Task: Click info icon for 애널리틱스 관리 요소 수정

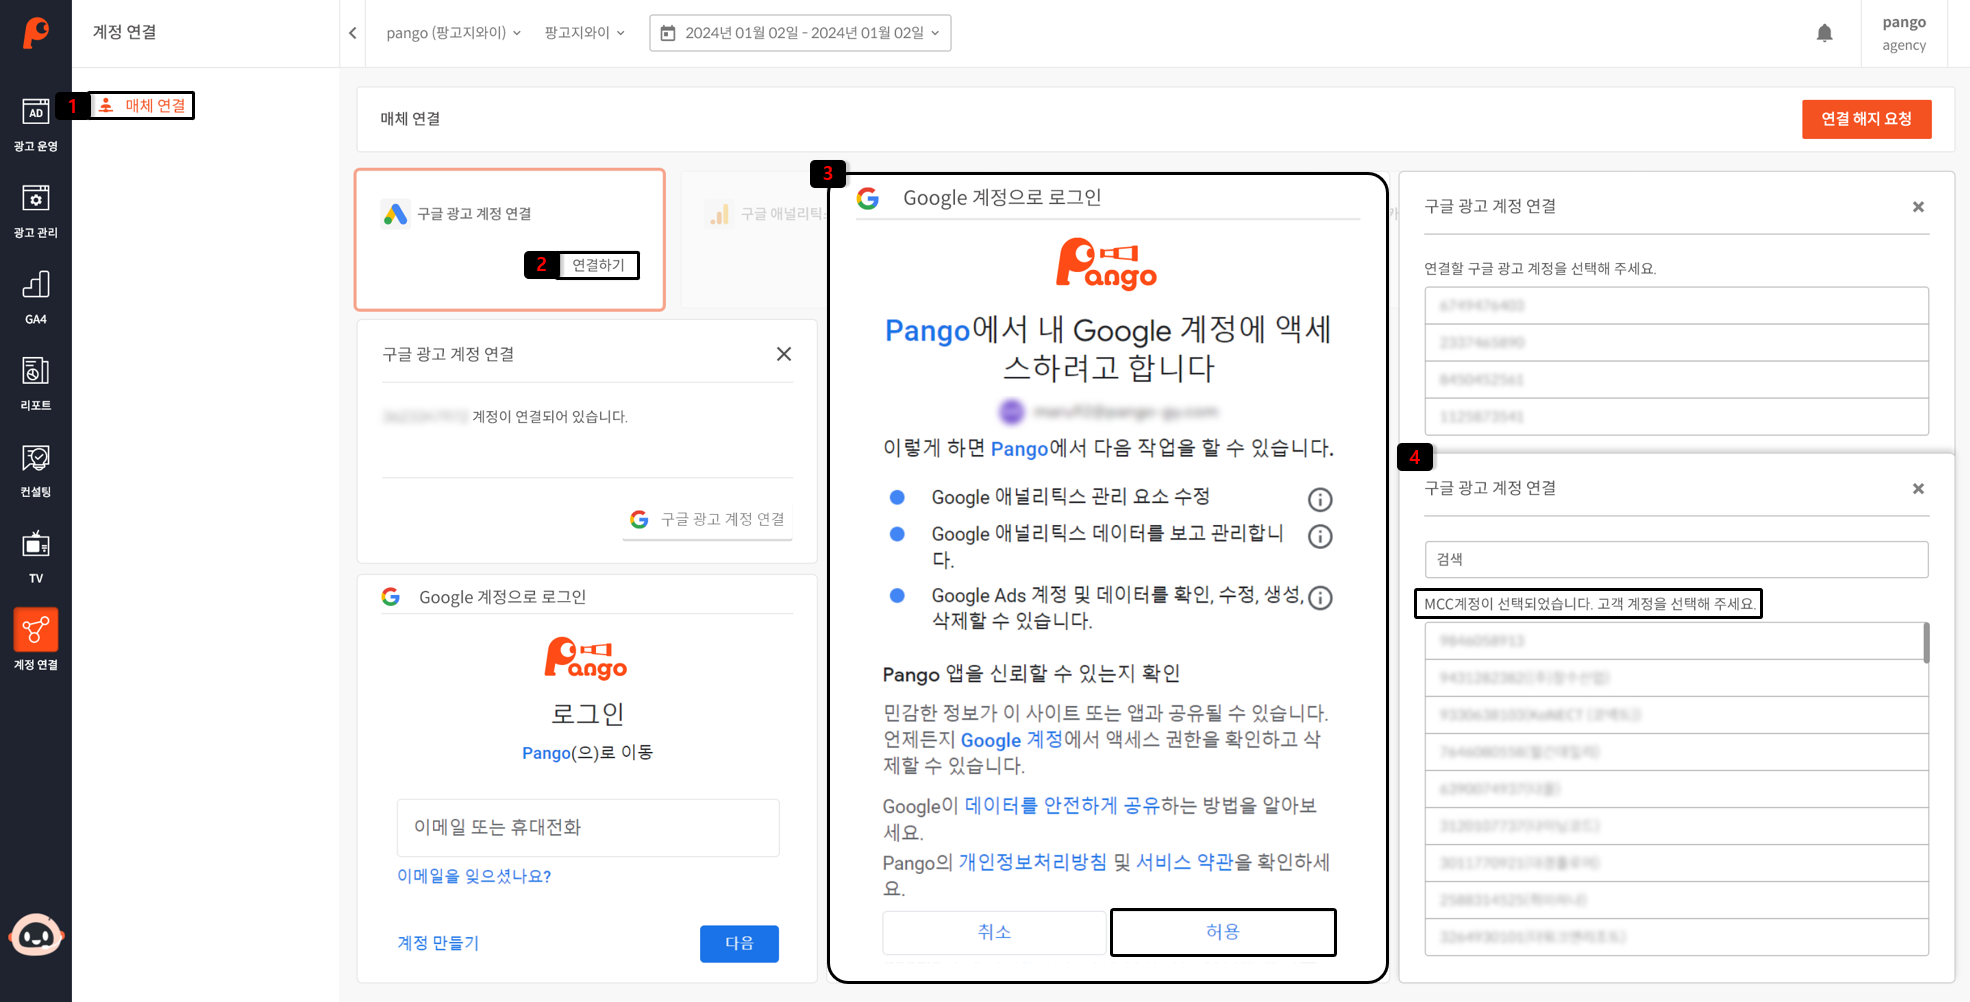Action: pyautogui.click(x=1320, y=499)
